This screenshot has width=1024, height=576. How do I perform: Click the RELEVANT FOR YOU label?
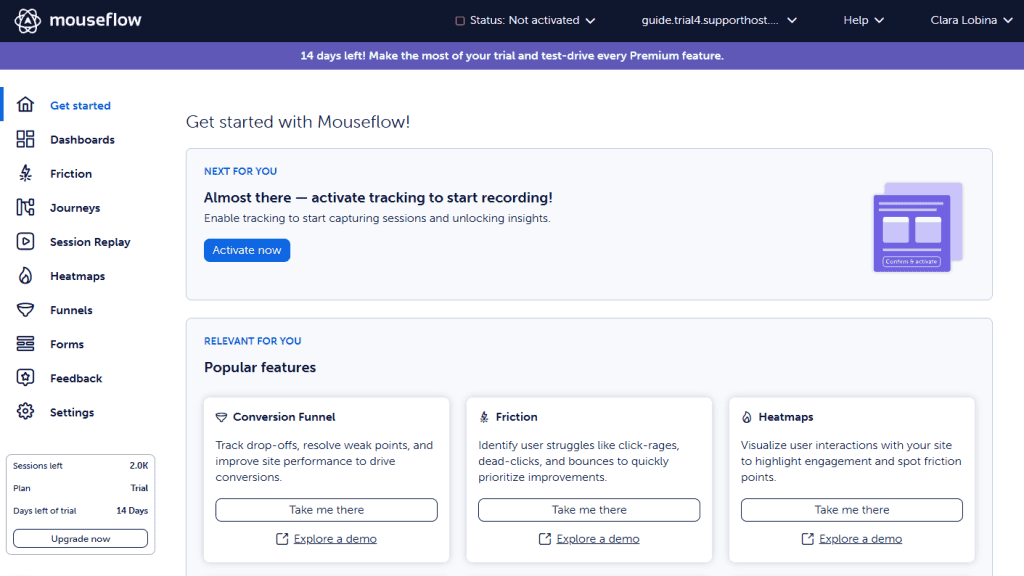[x=253, y=341]
